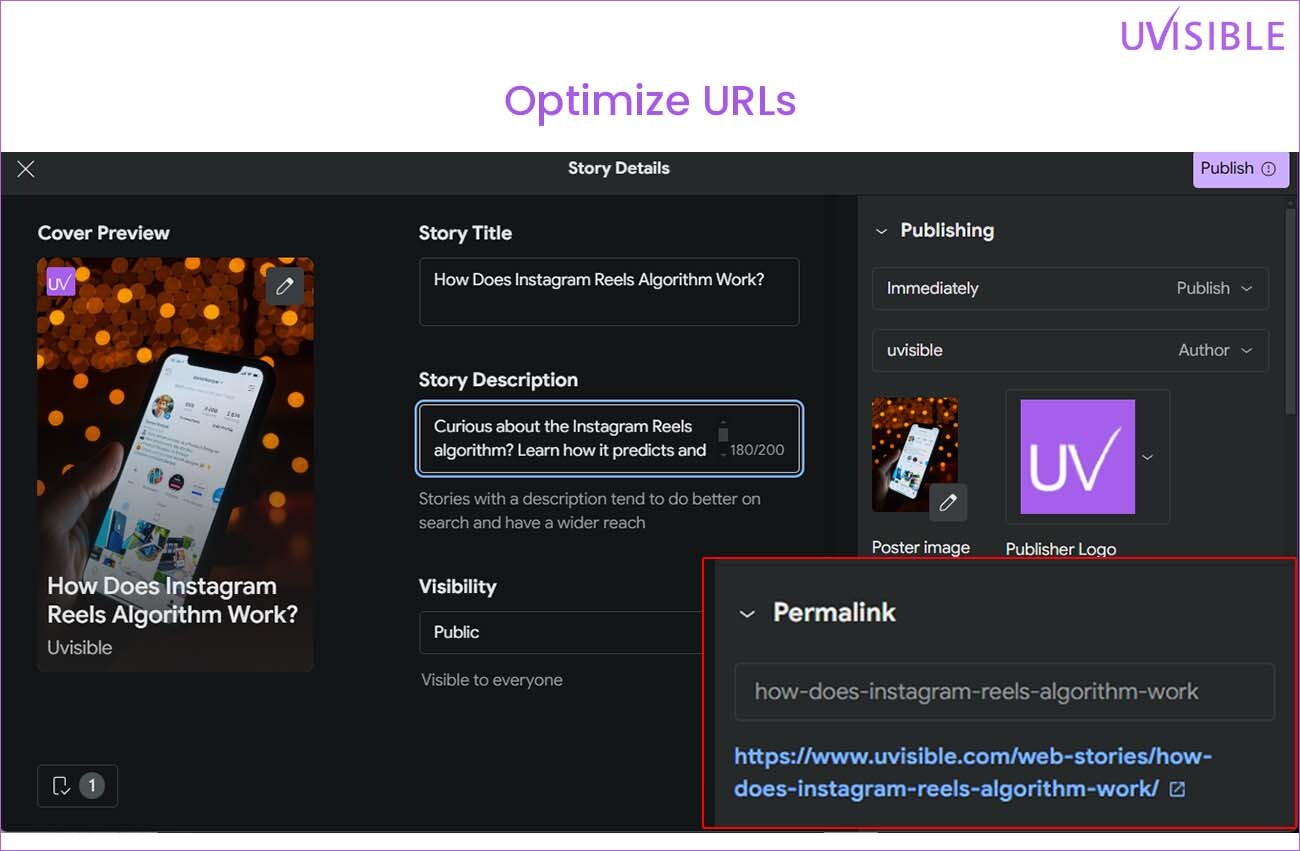Click the 'Stories with a description' hint text

[590, 510]
